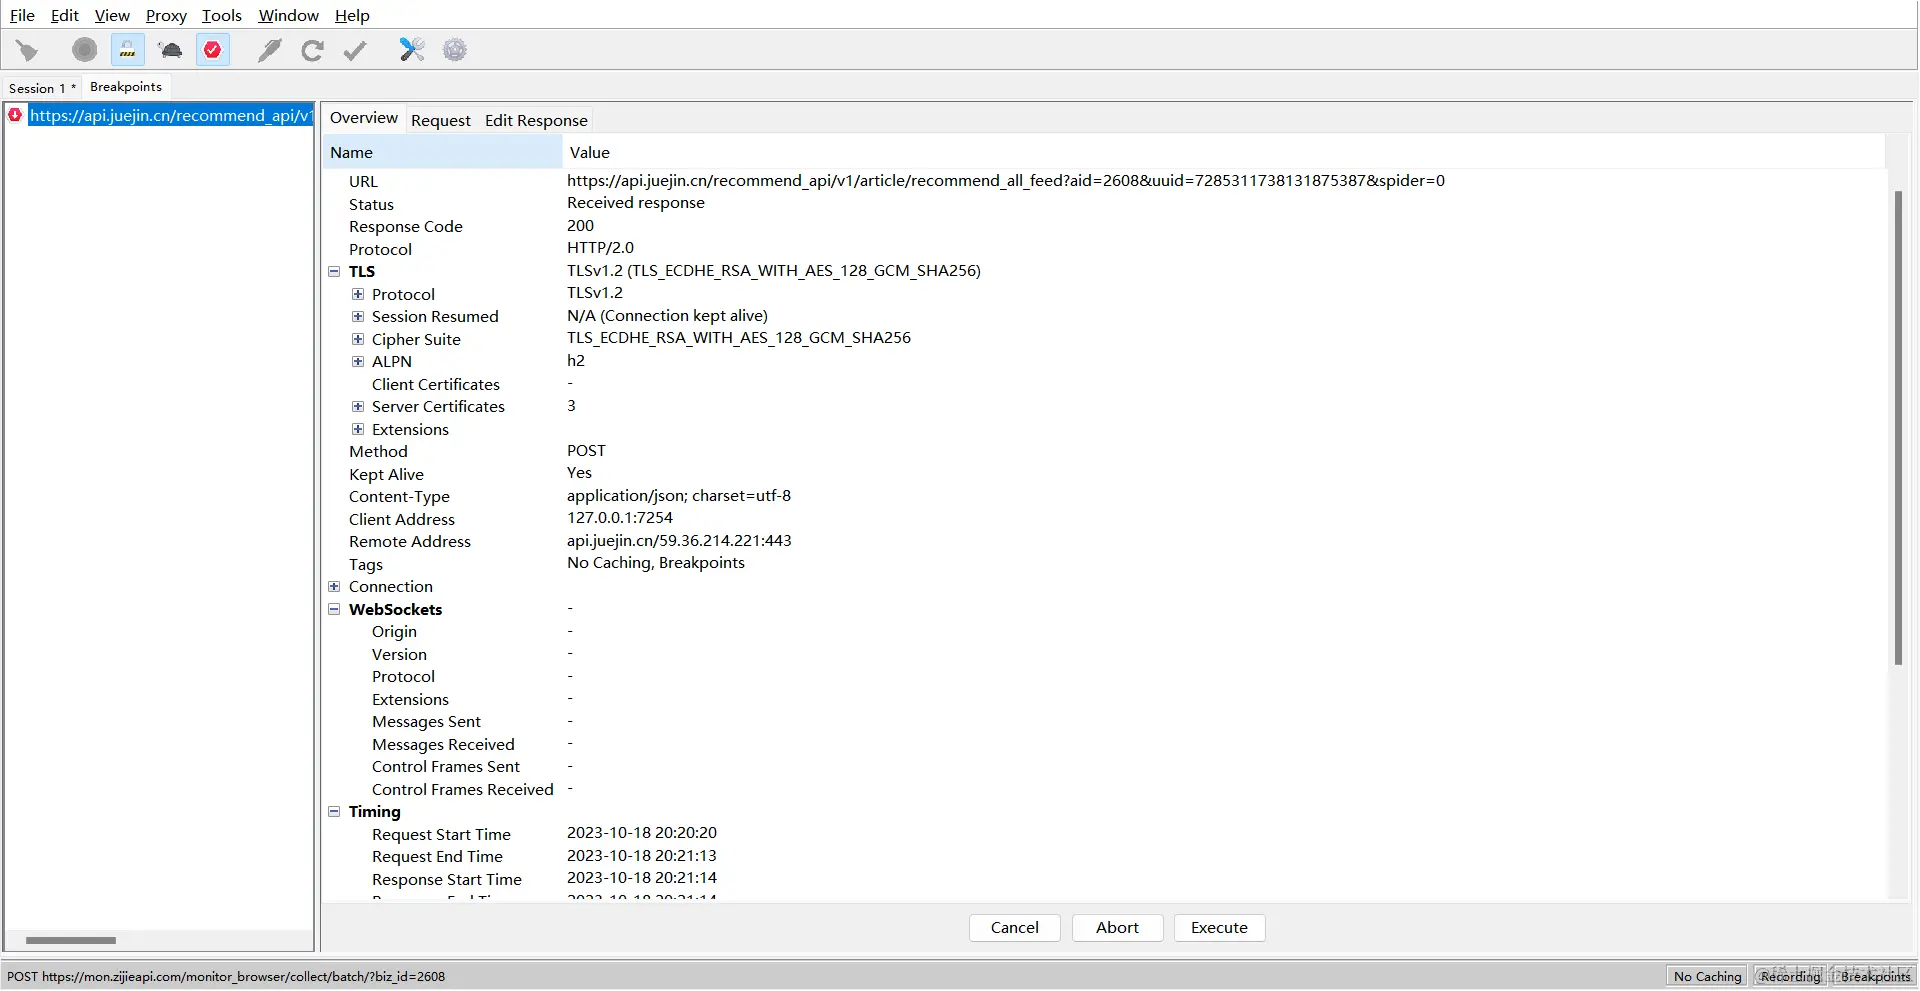Toggle No Caching in the status bar
The image size is (1920, 991).
[1708, 976]
